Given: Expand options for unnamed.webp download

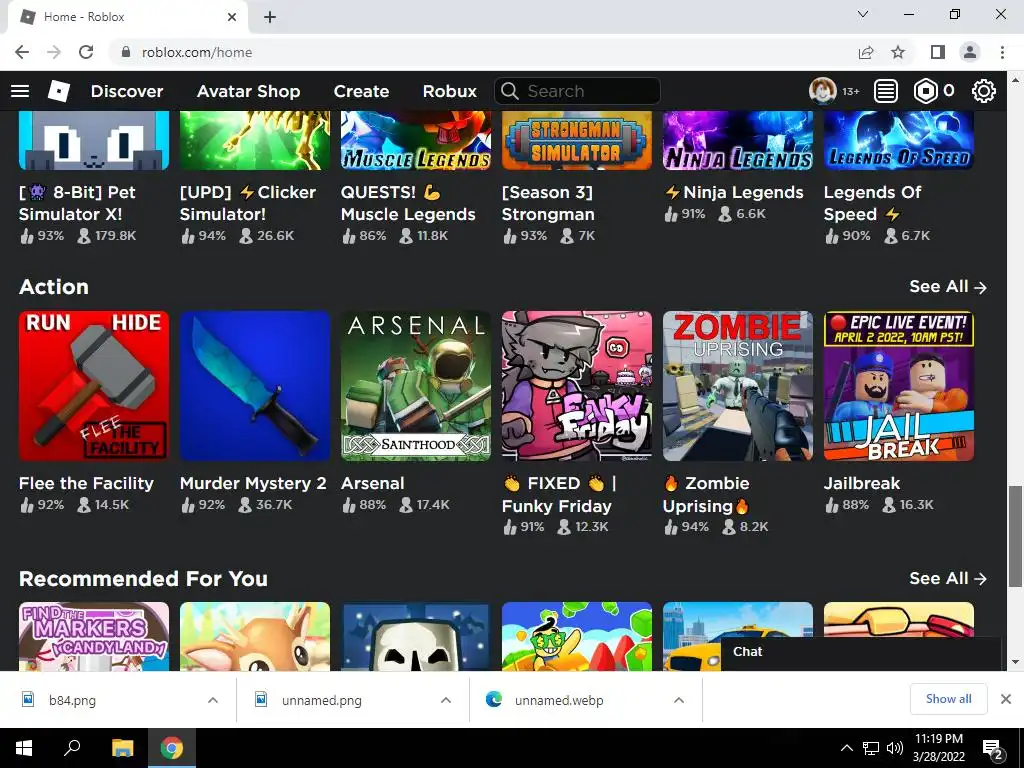Looking at the screenshot, I should [679, 700].
